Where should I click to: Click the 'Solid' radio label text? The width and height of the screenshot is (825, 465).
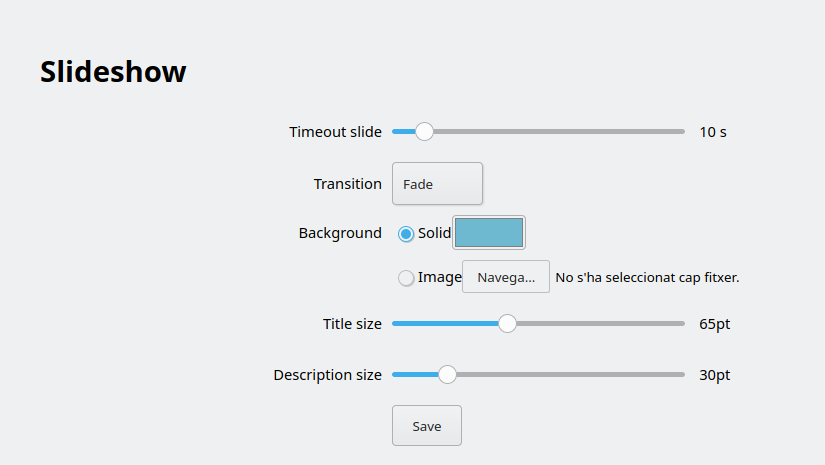point(434,233)
